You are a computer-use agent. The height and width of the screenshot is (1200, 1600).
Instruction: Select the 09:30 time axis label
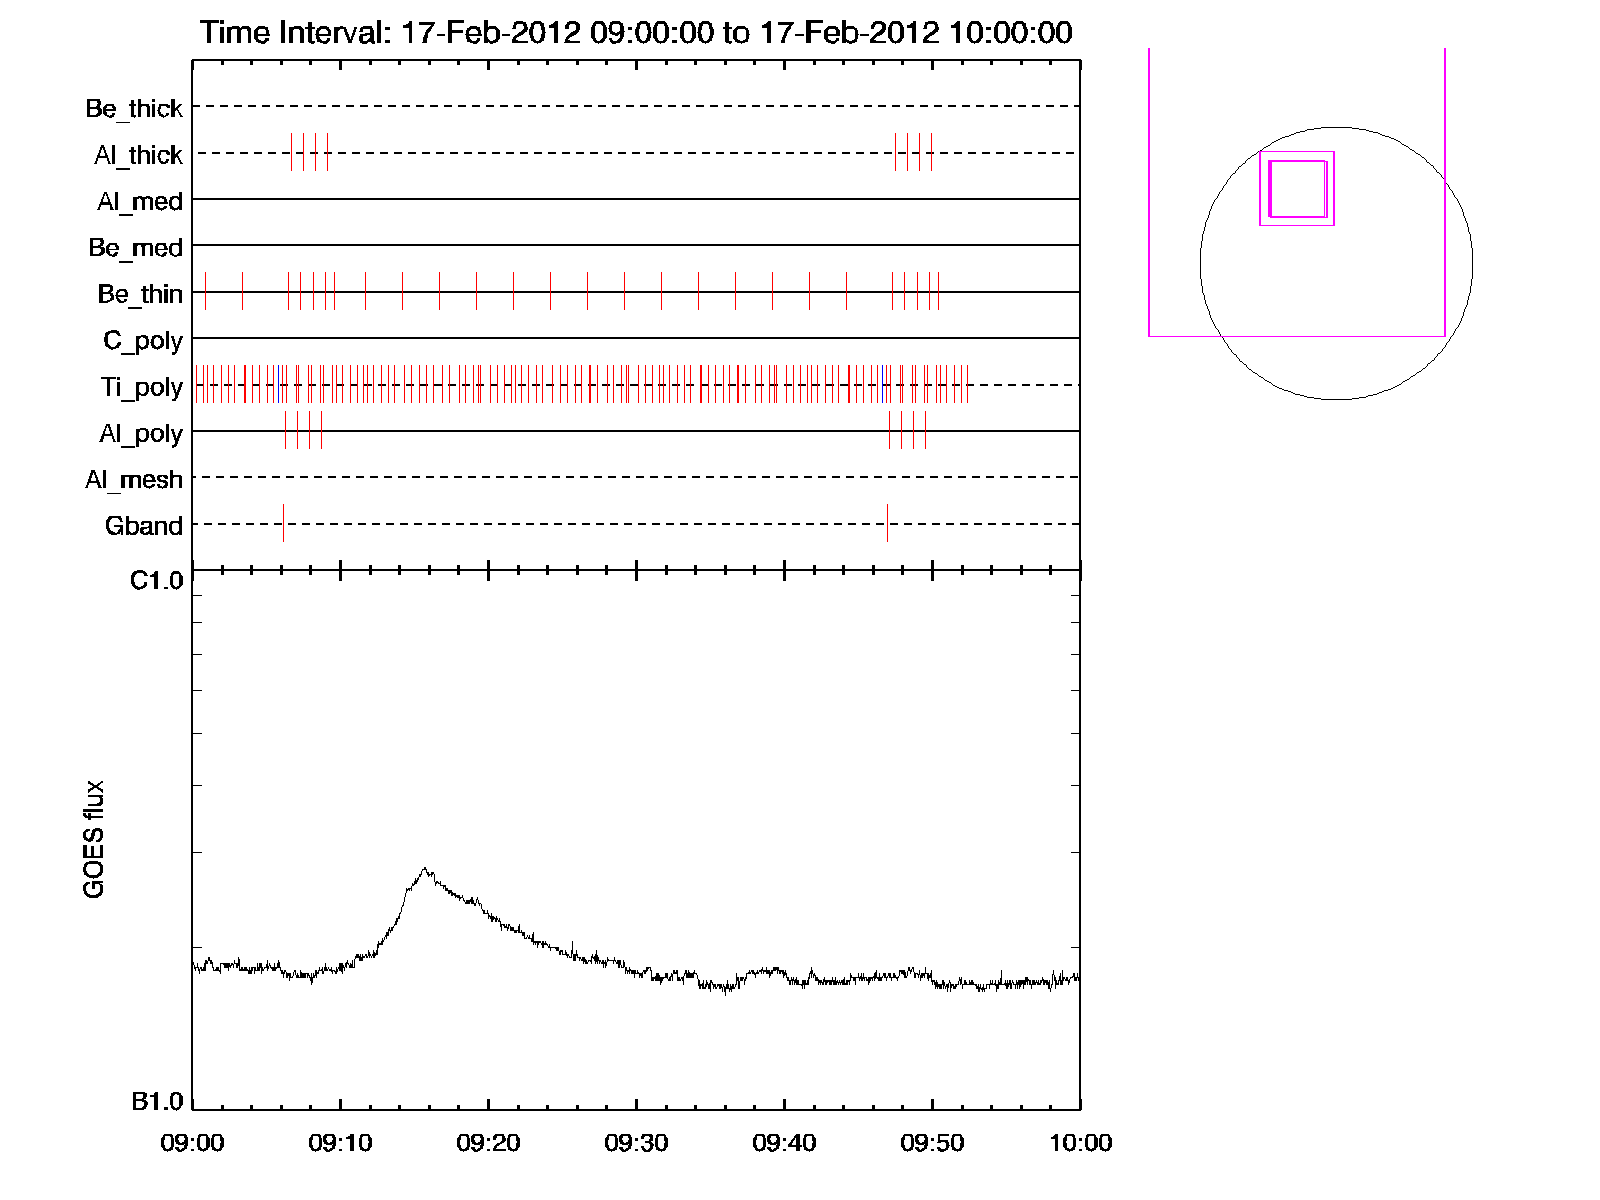636,1143
